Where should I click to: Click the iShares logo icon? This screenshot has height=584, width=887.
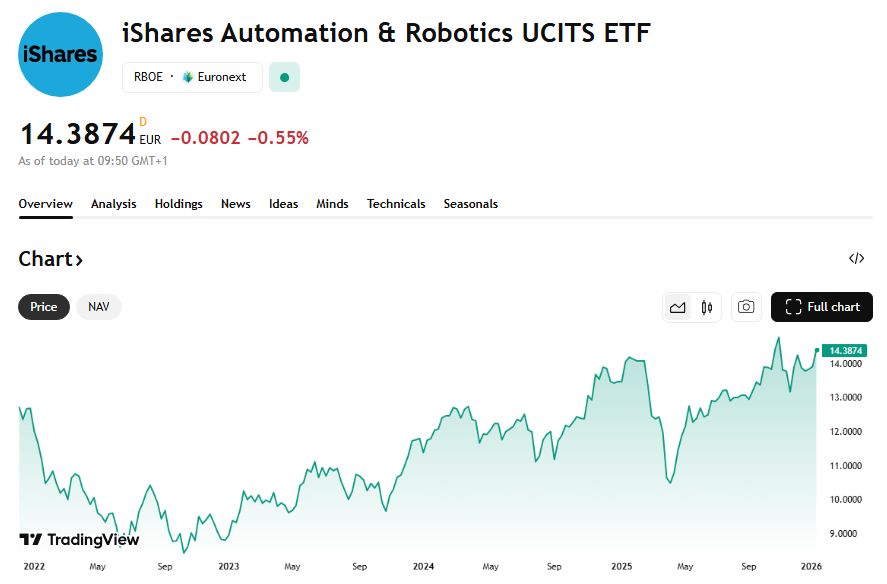coord(61,55)
